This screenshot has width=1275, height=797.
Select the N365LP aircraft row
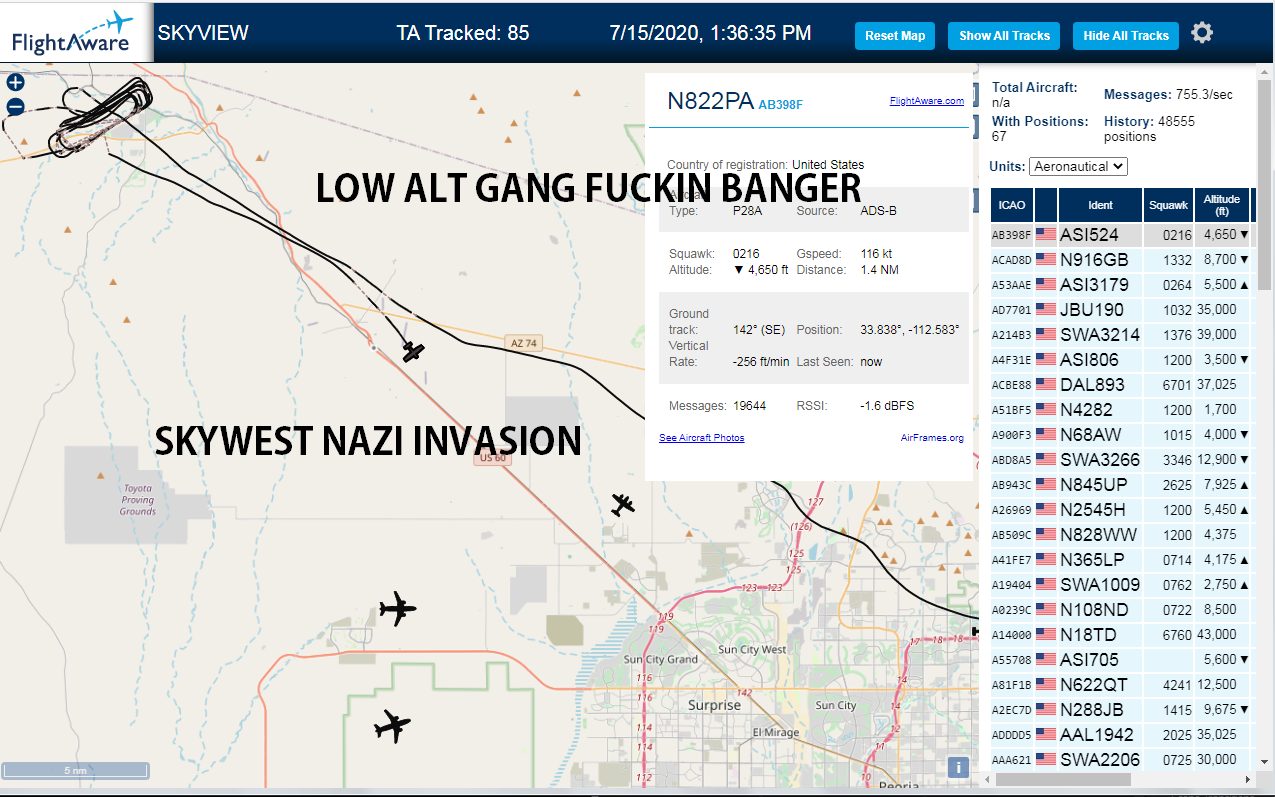[1121, 560]
